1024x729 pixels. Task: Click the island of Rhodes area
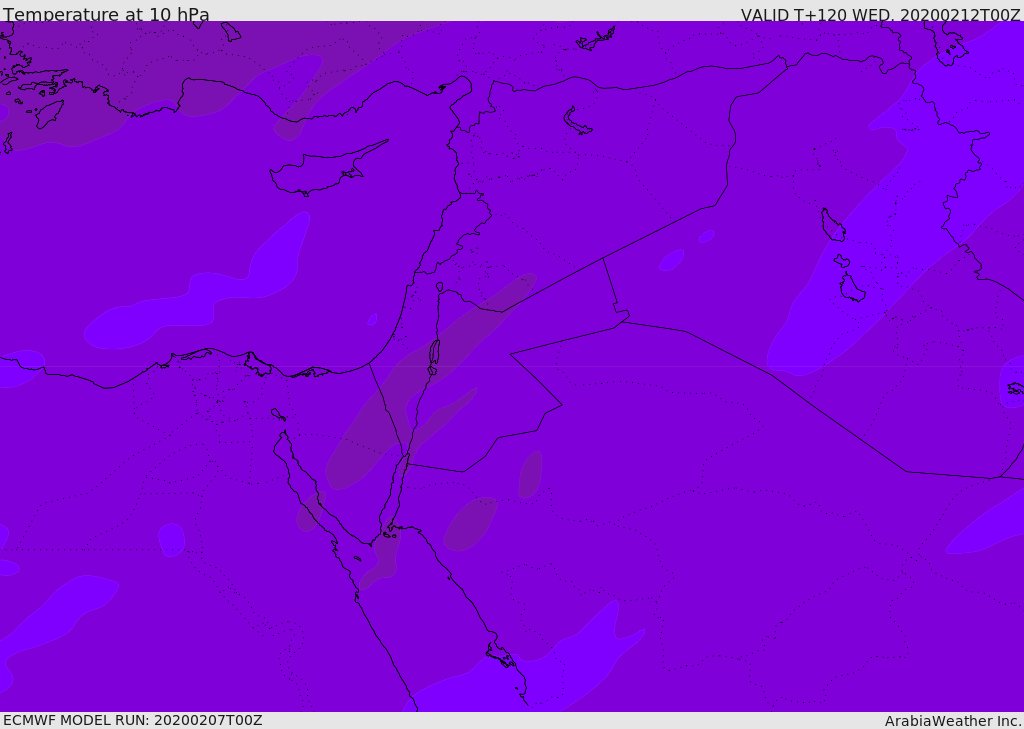pyautogui.click(x=49, y=114)
